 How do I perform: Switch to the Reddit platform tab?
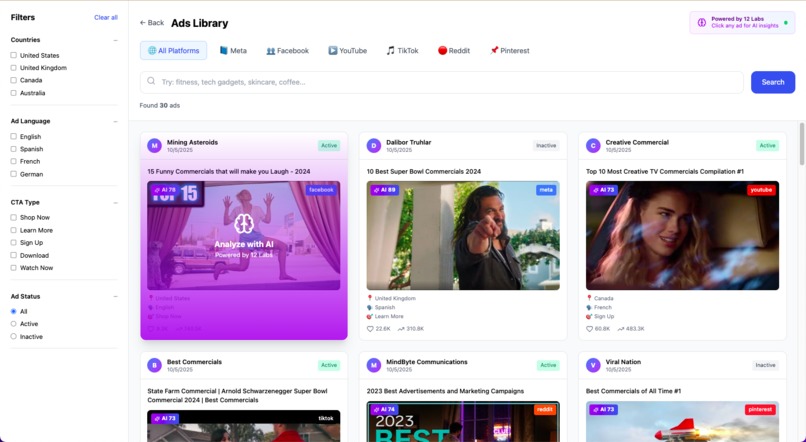point(454,50)
